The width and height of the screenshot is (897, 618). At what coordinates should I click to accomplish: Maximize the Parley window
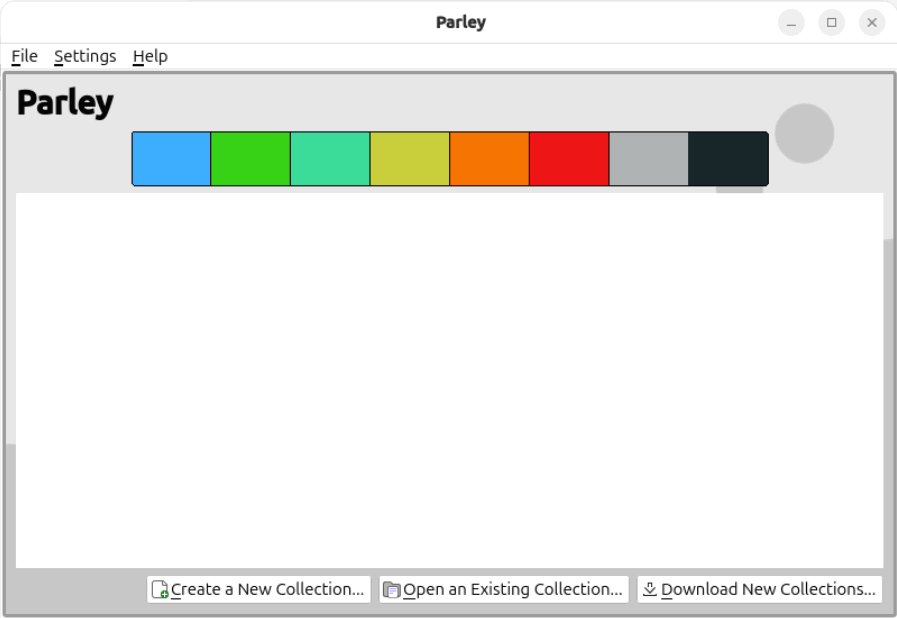tap(832, 23)
